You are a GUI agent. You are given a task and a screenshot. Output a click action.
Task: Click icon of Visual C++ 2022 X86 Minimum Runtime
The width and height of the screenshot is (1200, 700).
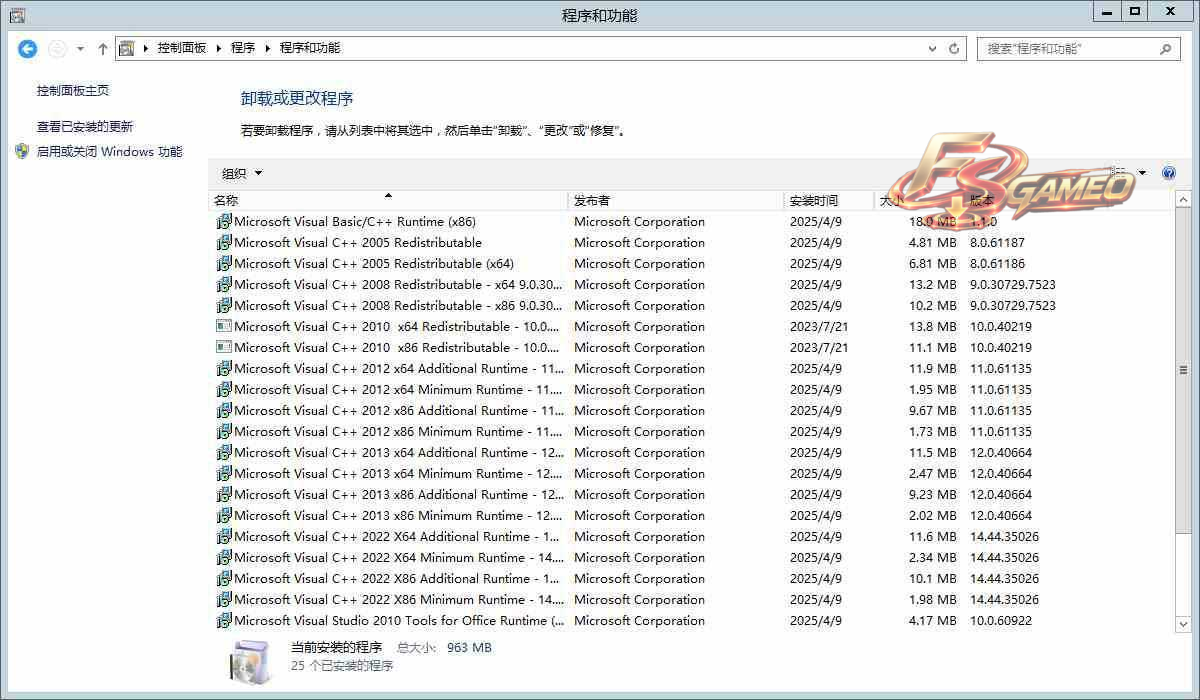[224, 600]
